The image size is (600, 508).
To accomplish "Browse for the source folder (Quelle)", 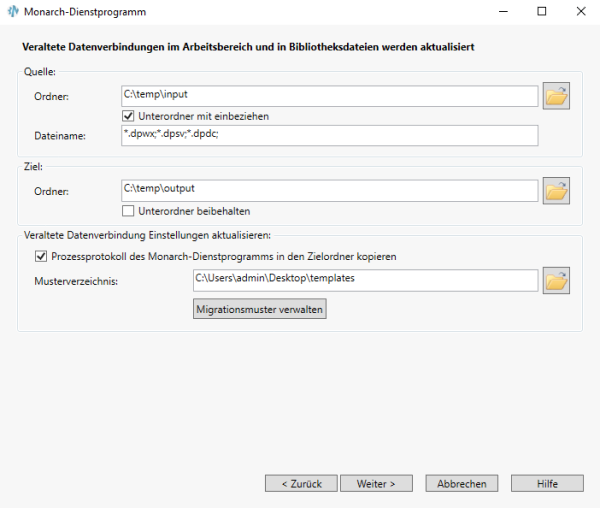I will [557, 96].
